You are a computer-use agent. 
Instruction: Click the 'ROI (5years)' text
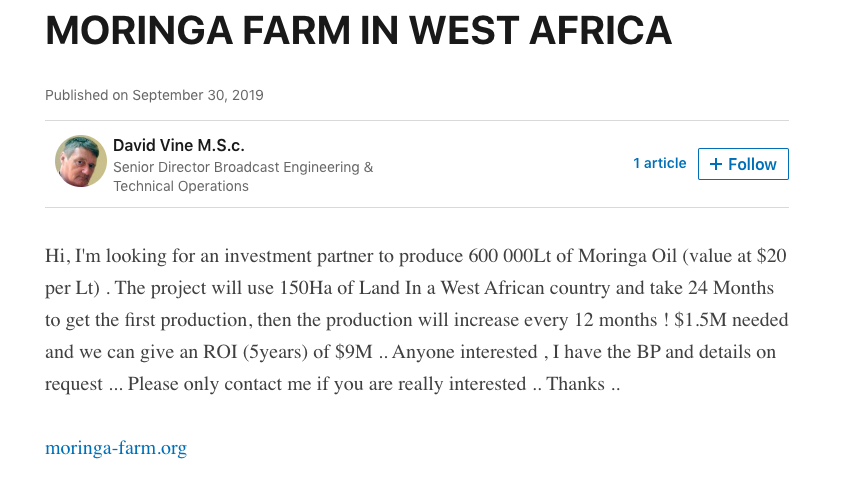tap(255, 352)
